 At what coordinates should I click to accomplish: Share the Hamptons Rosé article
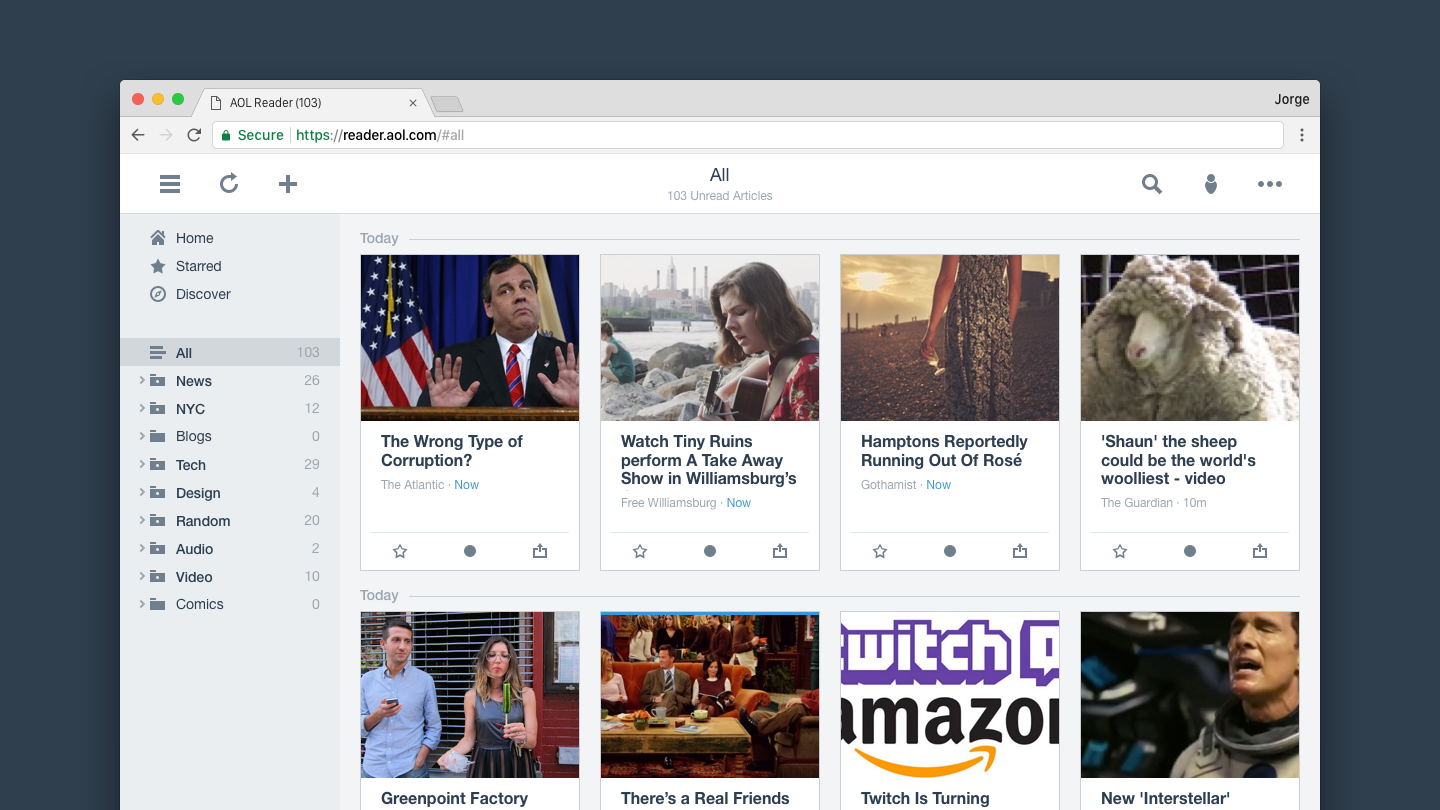(x=1020, y=551)
